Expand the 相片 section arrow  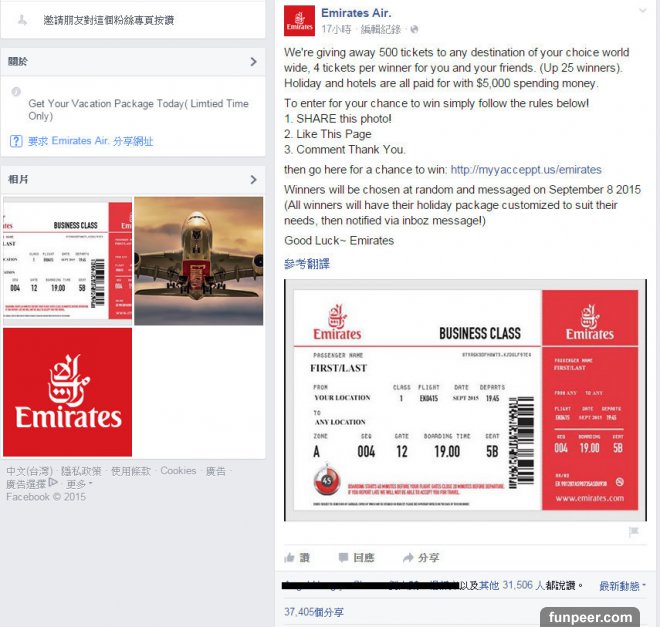(253, 180)
